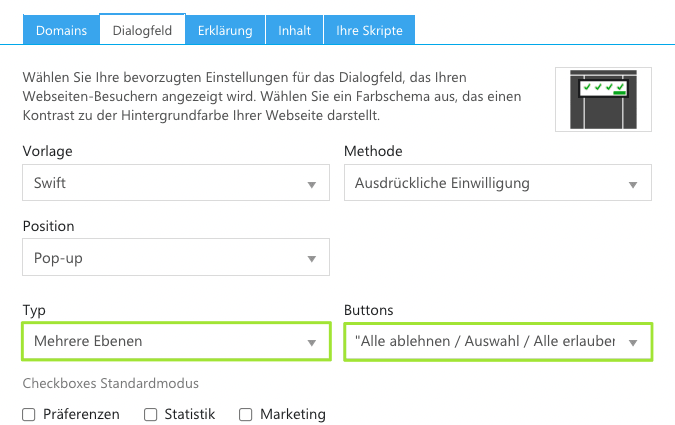675x425 pixels.
Task: Open the Domains tab
Action: pos(62,30)
